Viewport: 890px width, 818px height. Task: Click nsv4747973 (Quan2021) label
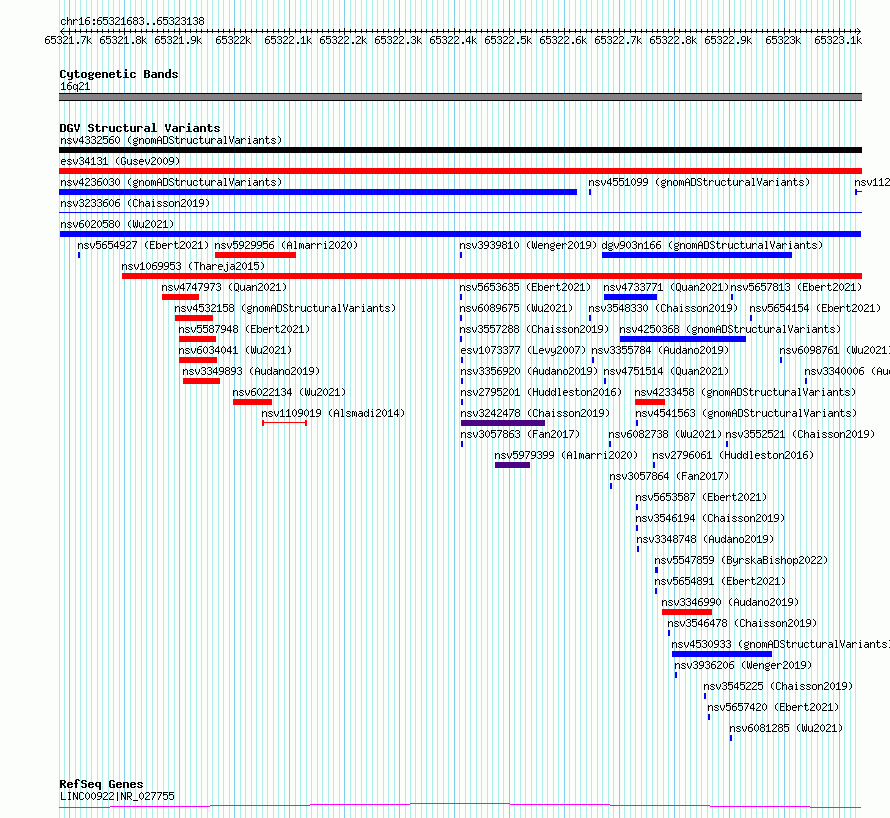tap(224, 287)
